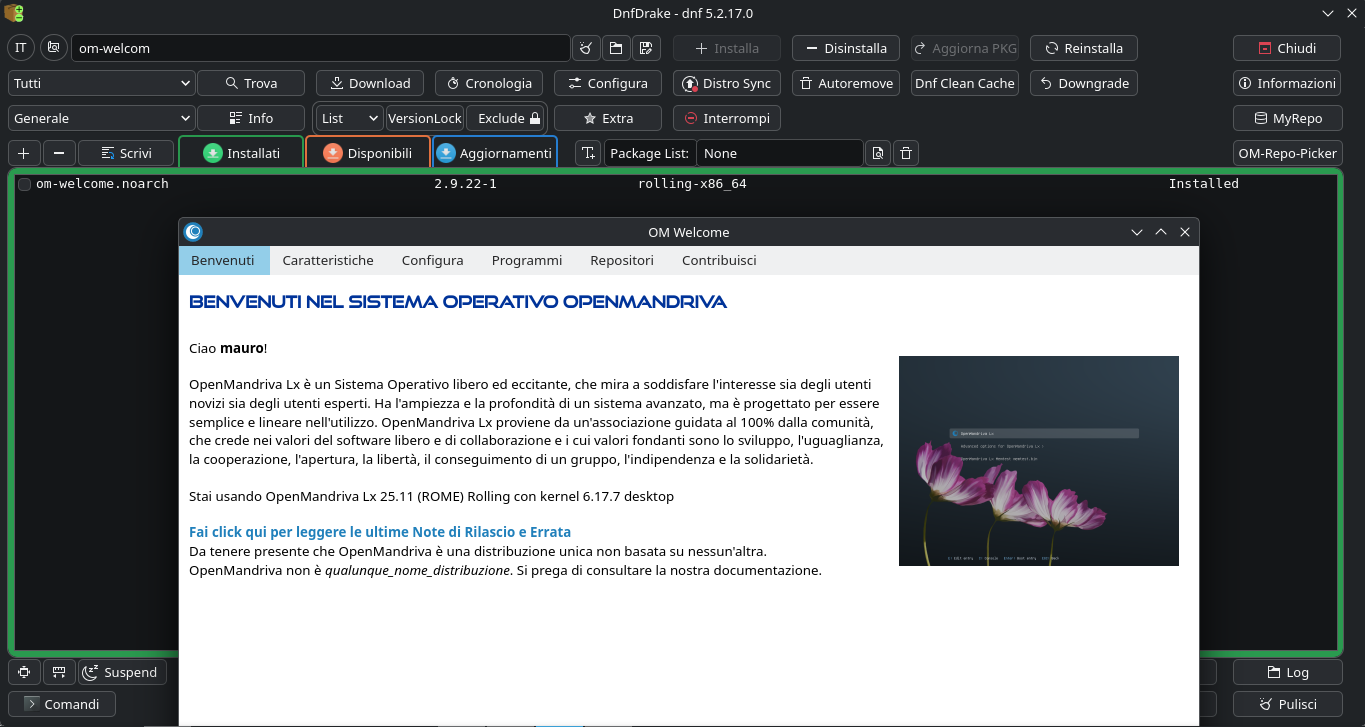Click the Distro Sync button

click(726, 83)
